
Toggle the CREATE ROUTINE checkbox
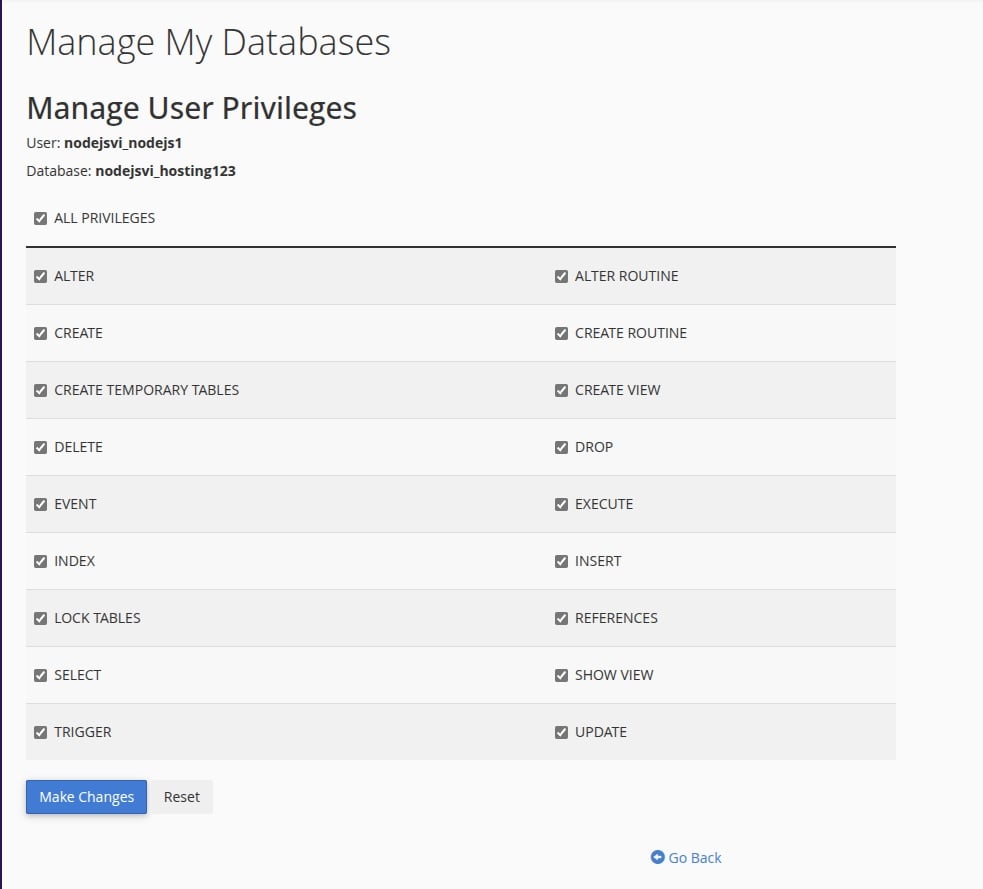click(x=561, y=334)
